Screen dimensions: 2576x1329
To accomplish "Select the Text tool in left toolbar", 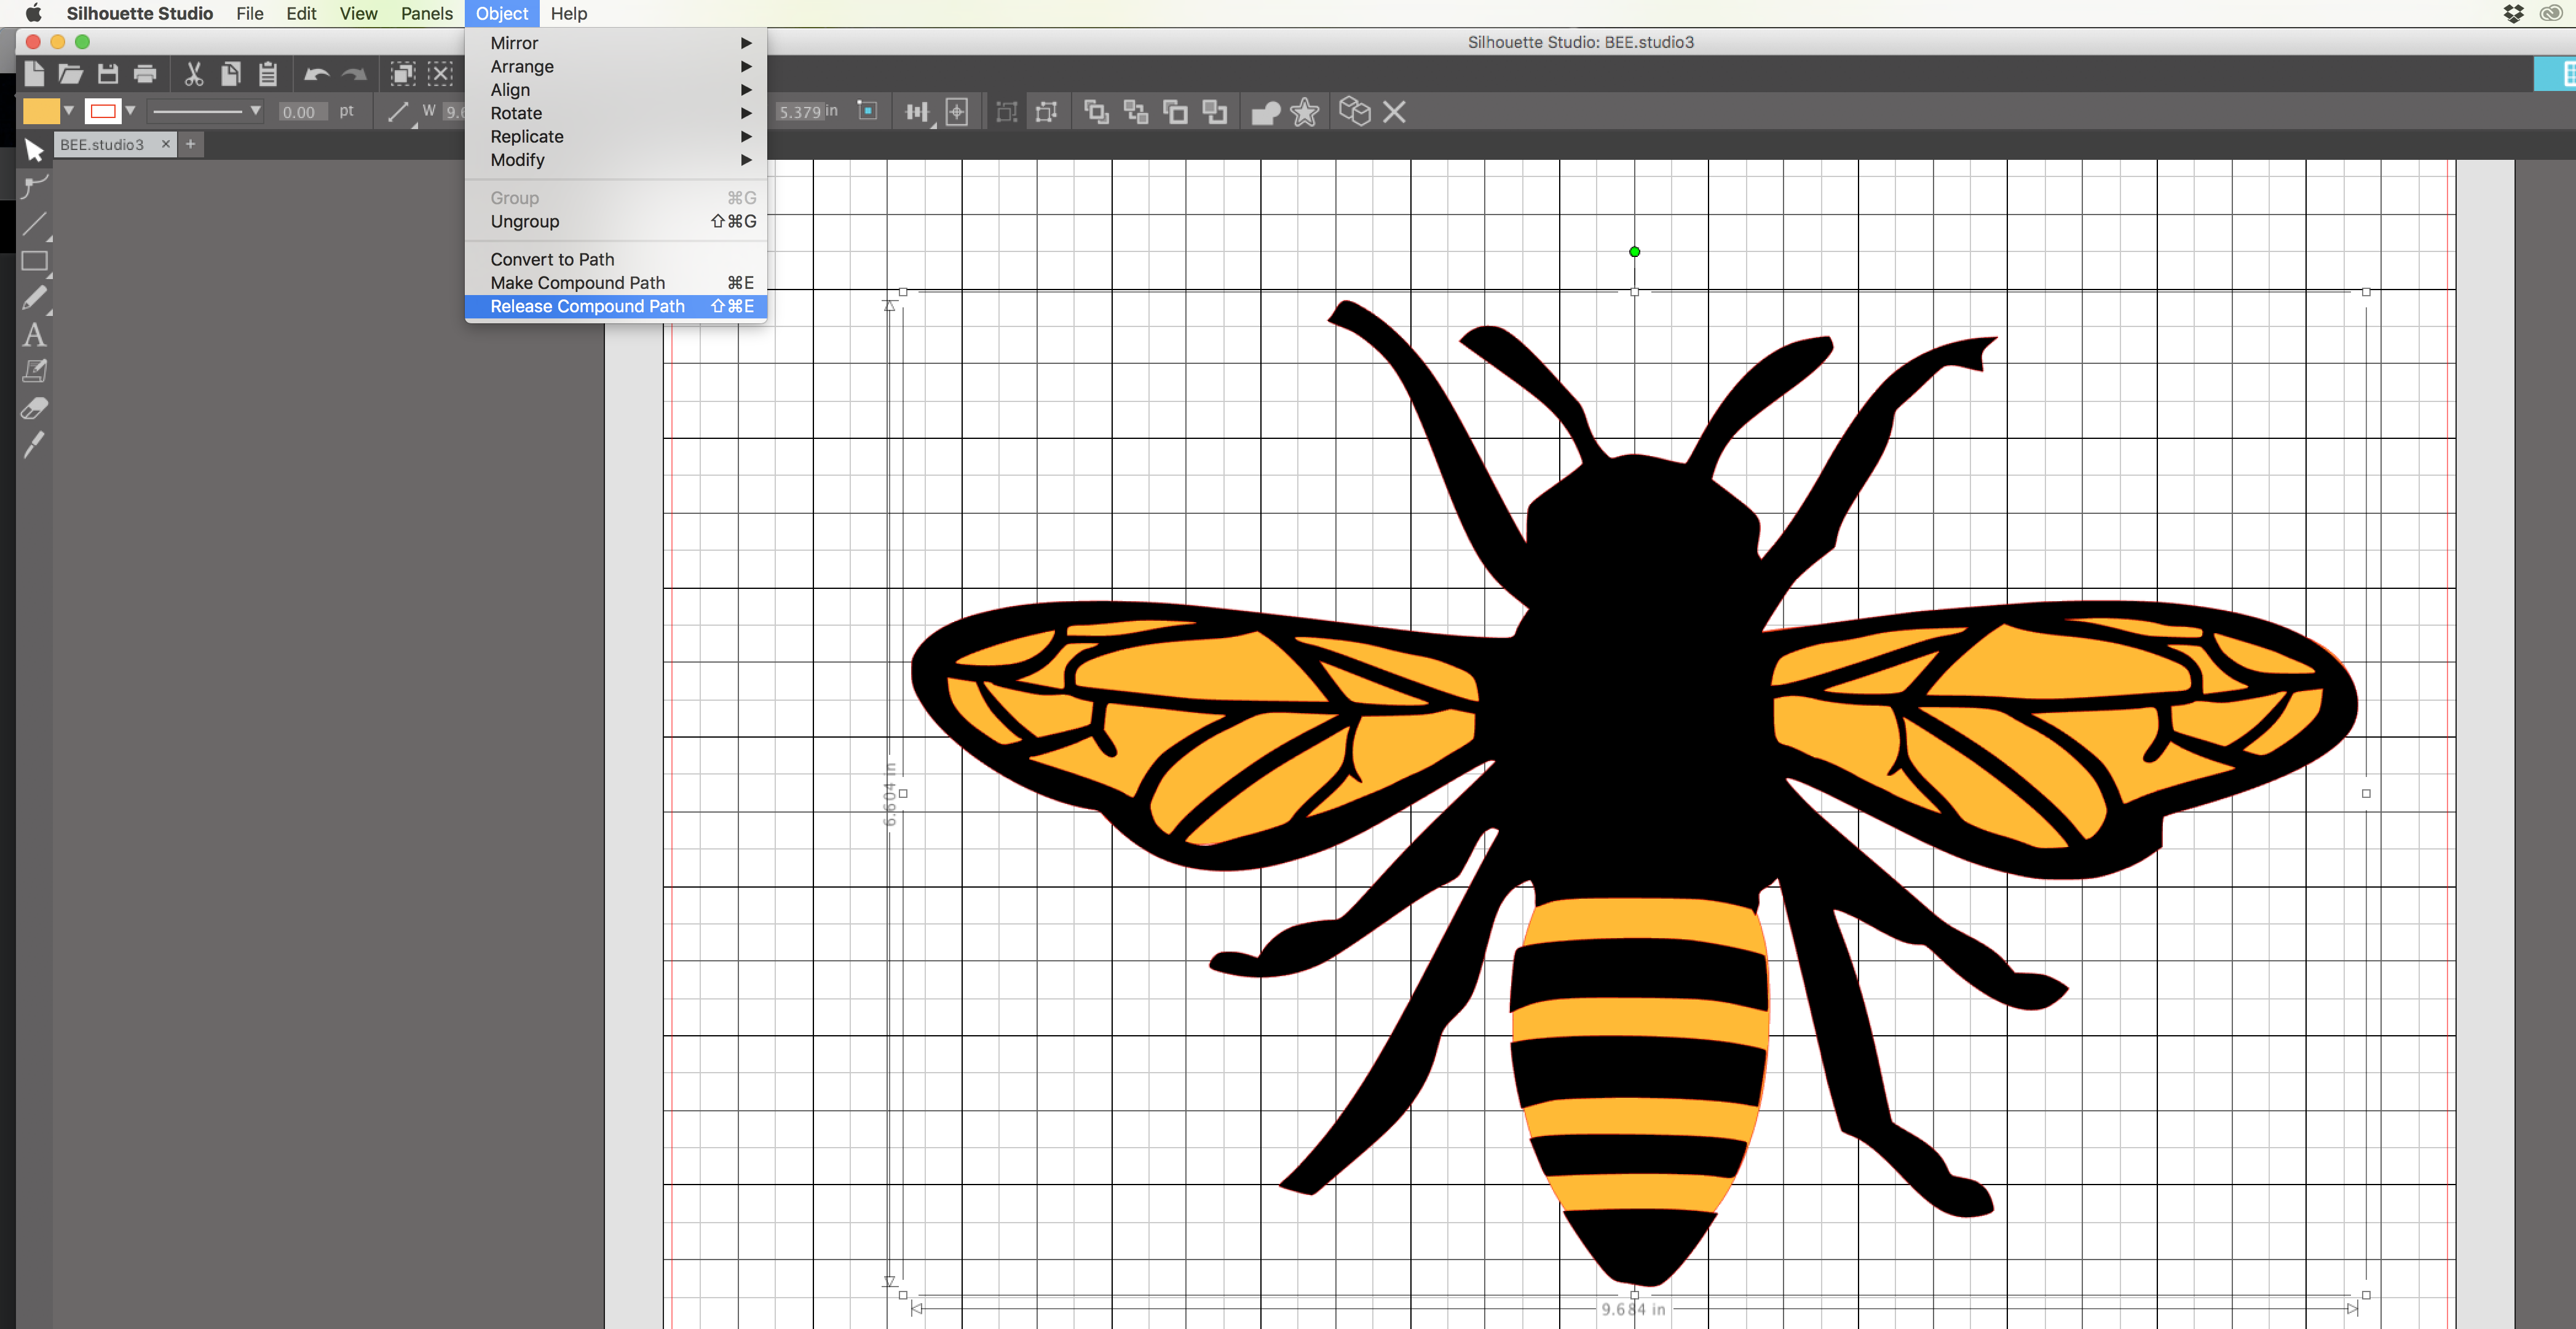I will [34, 335].
